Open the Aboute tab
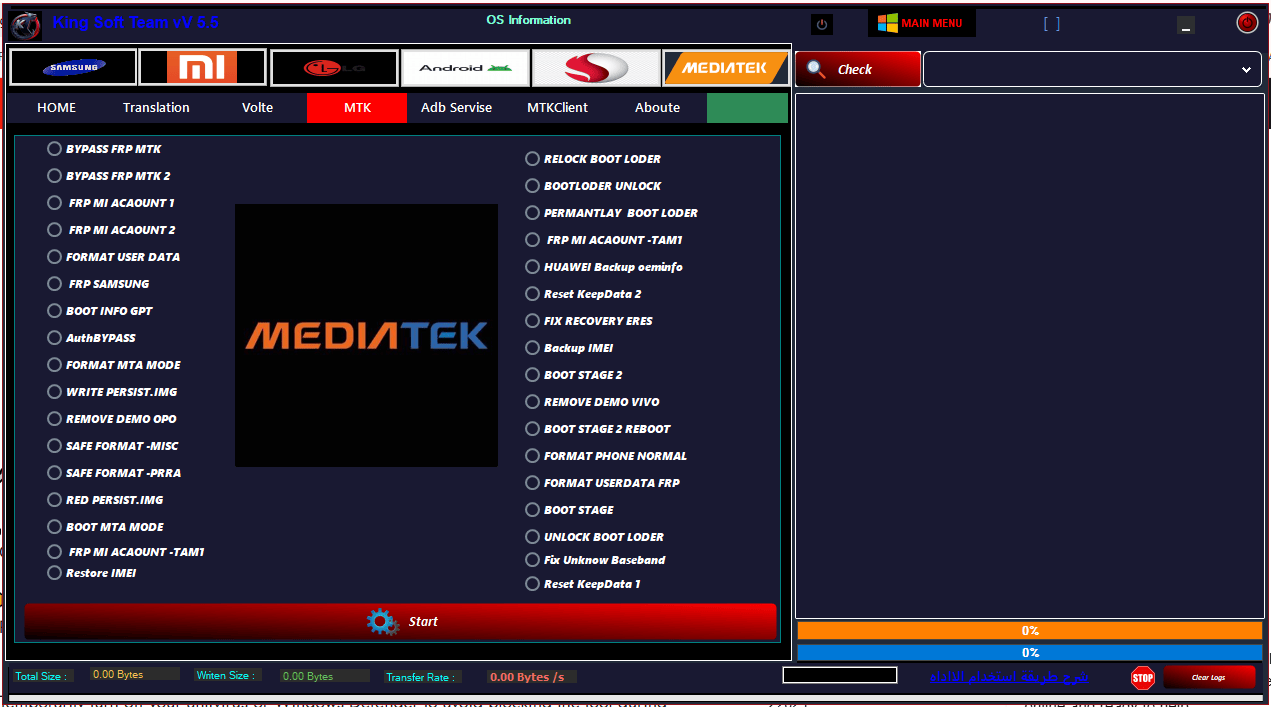 coord(657,108)
